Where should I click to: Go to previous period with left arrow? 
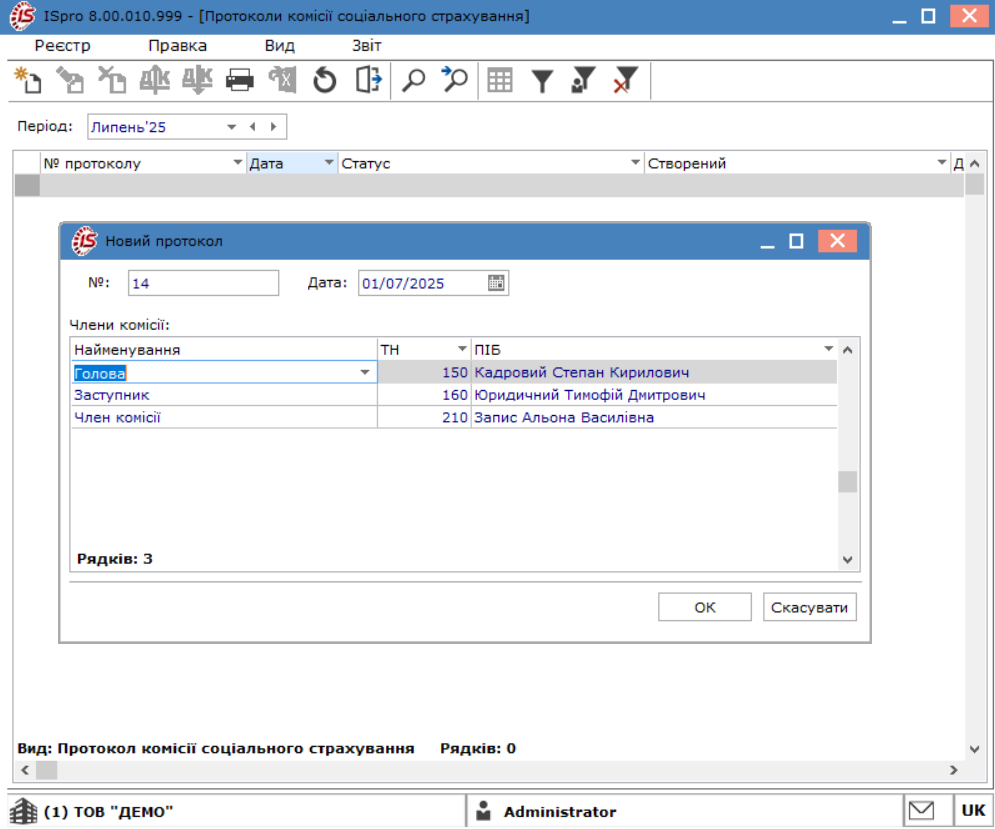tap(253, 127)
